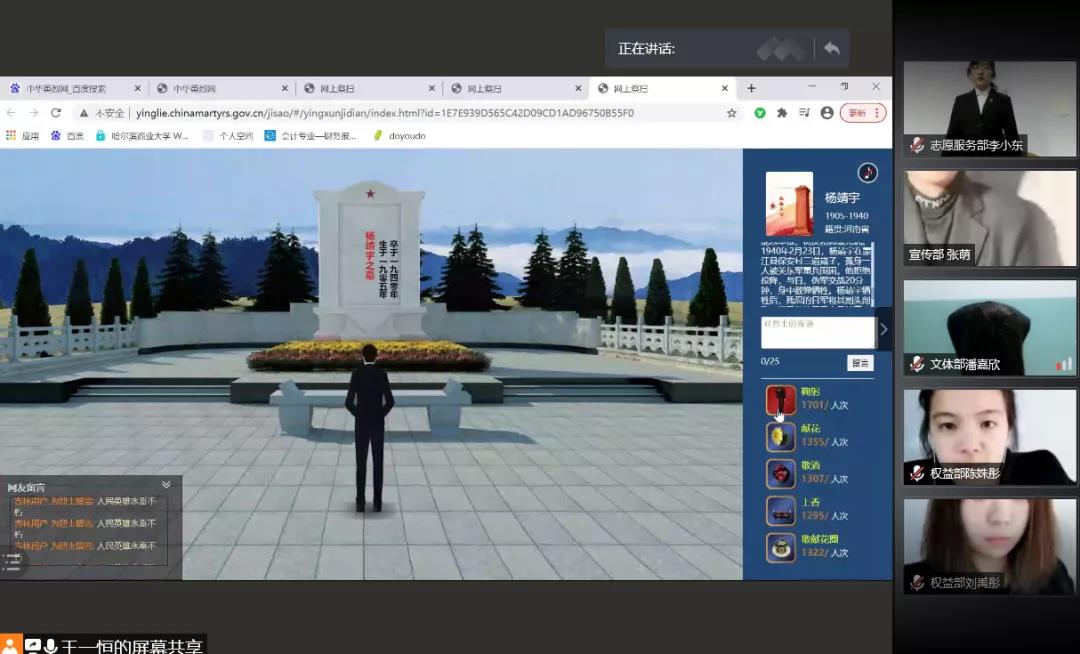Click the 敬献花圈 wreath offering icon
The width and height of the screenshot is (1080, 654).
tap(781, 547)
